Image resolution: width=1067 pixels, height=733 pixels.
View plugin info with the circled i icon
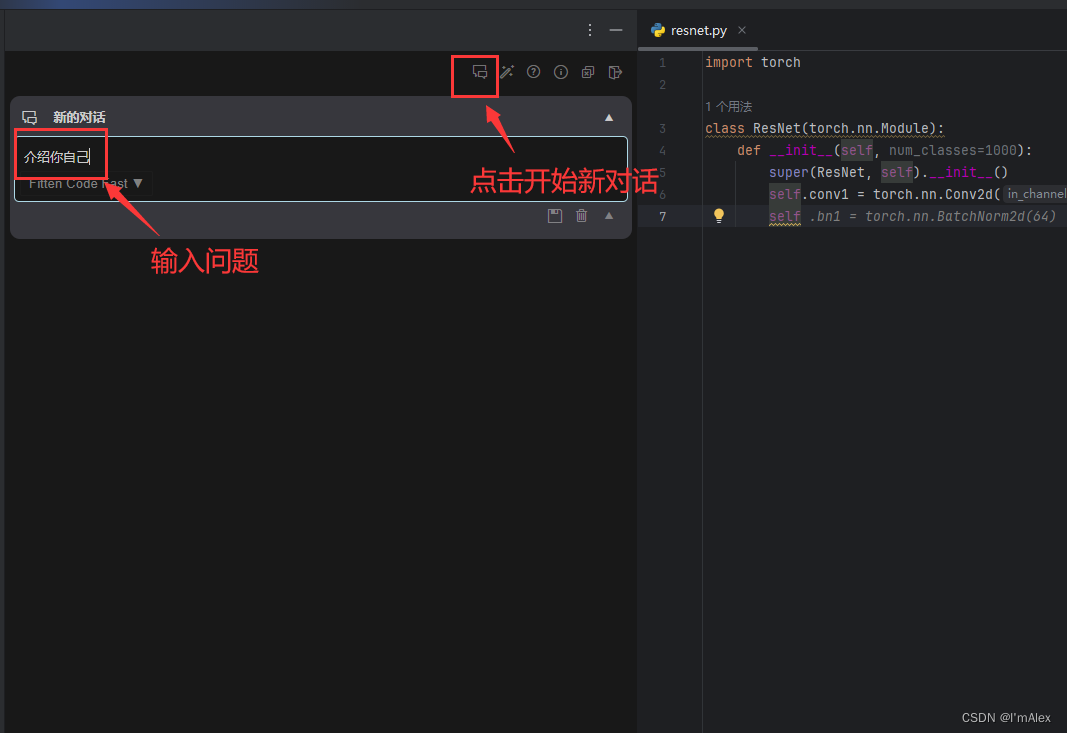tap(560, 72)
